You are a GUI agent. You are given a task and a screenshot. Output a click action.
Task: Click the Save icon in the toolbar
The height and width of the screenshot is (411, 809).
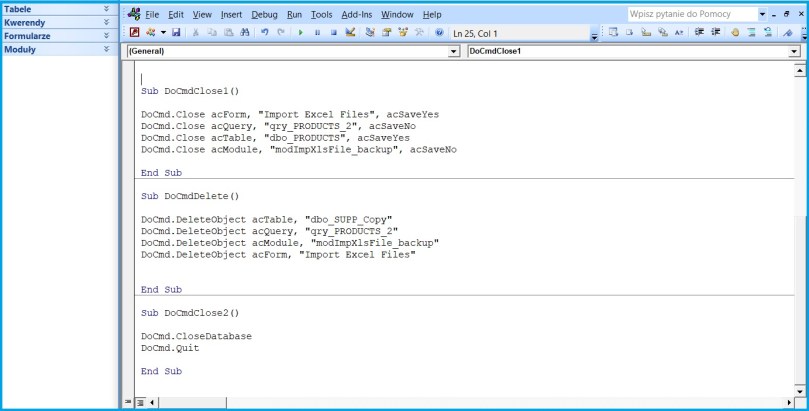[176, 33]
